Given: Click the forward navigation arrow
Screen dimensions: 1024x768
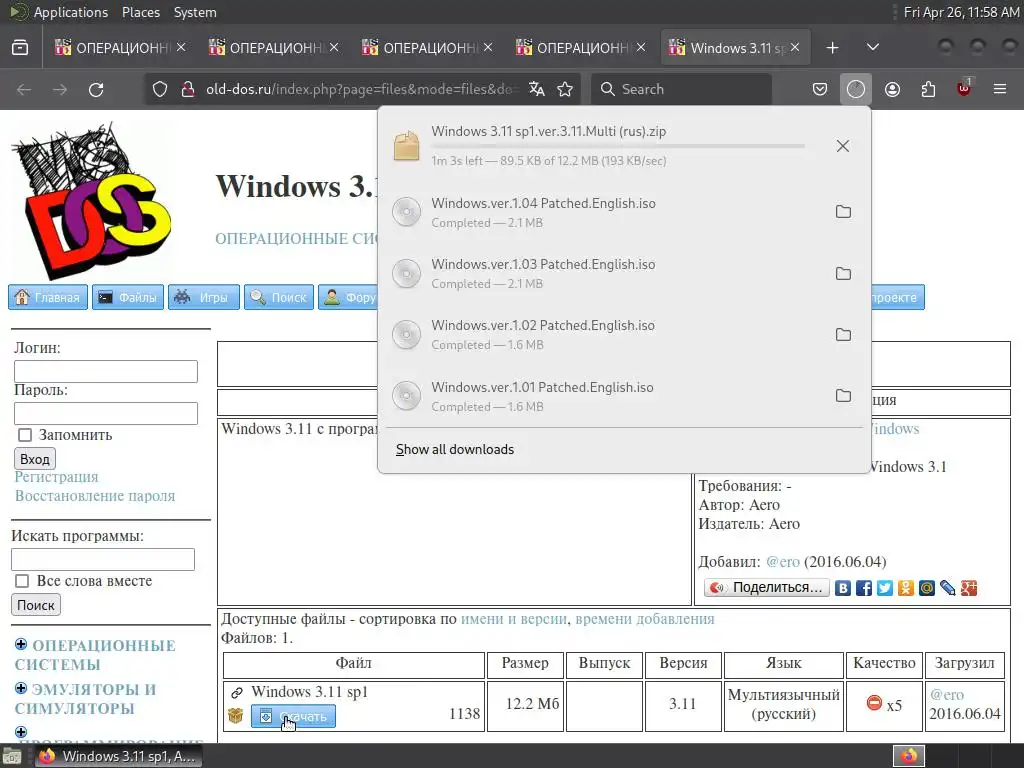Looking at the screenshot, I should pos(60,89).
